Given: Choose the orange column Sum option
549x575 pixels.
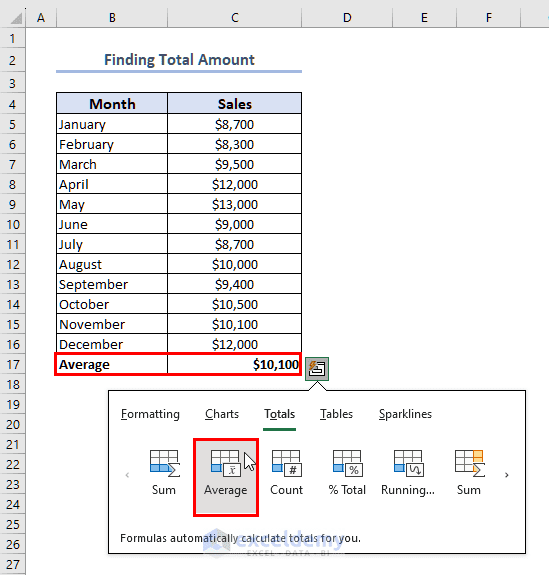Looking at the screenshot, I should coord(469,473).
